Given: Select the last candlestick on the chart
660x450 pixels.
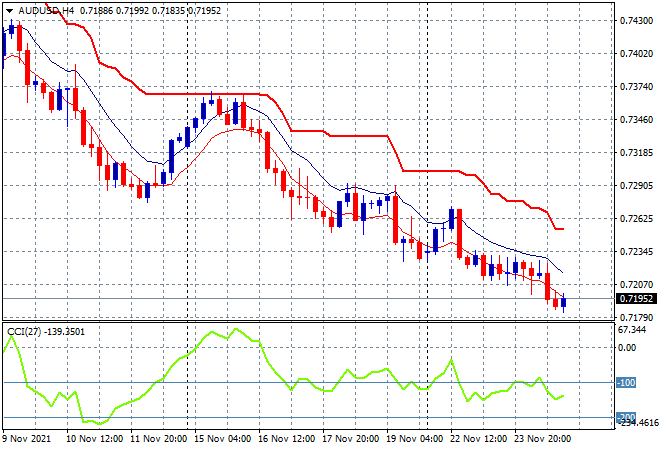Looking at the screenshot, I should click(x=564, y=301).
